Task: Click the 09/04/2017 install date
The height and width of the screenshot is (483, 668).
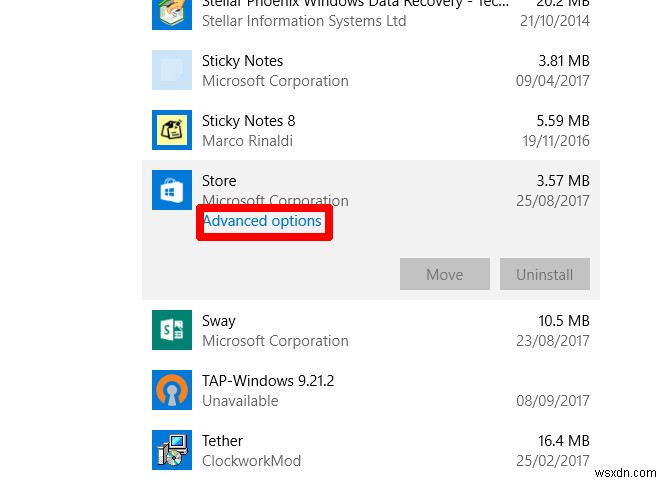Action: (553, 81)
